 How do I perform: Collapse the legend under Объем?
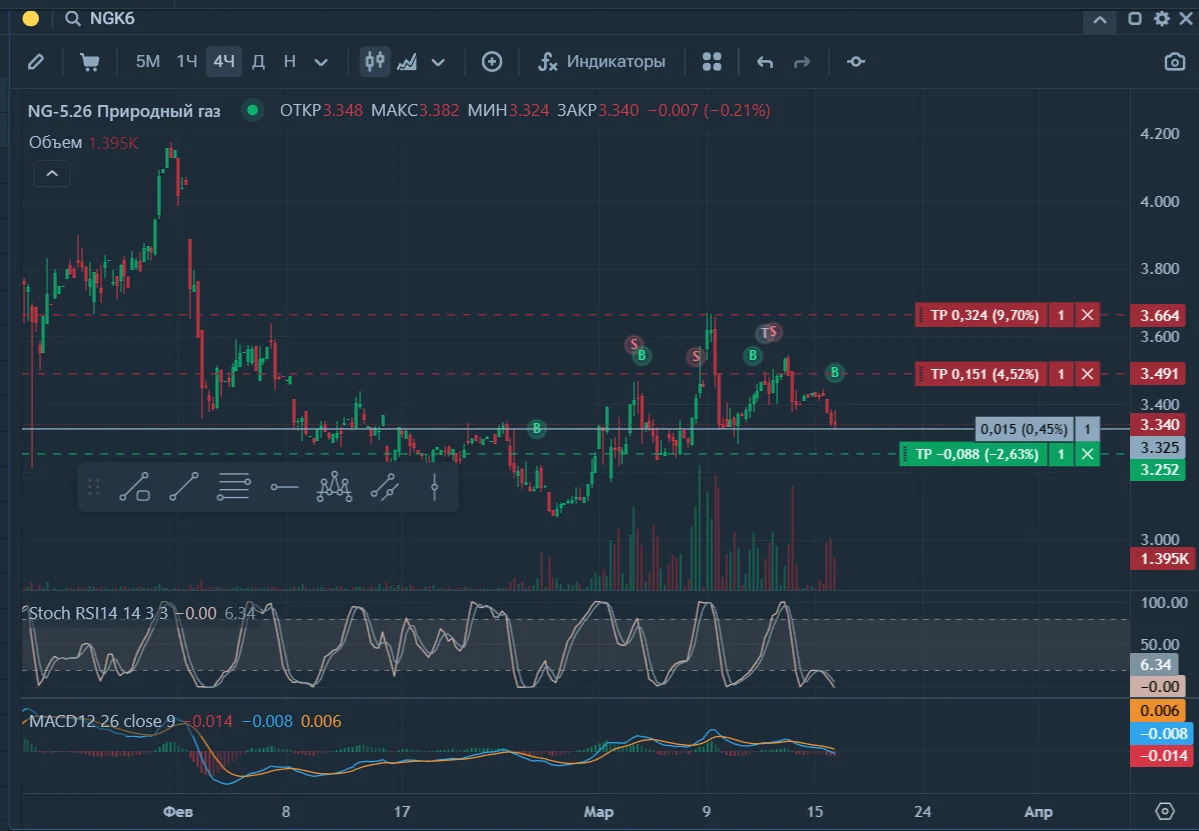(52, 174)
